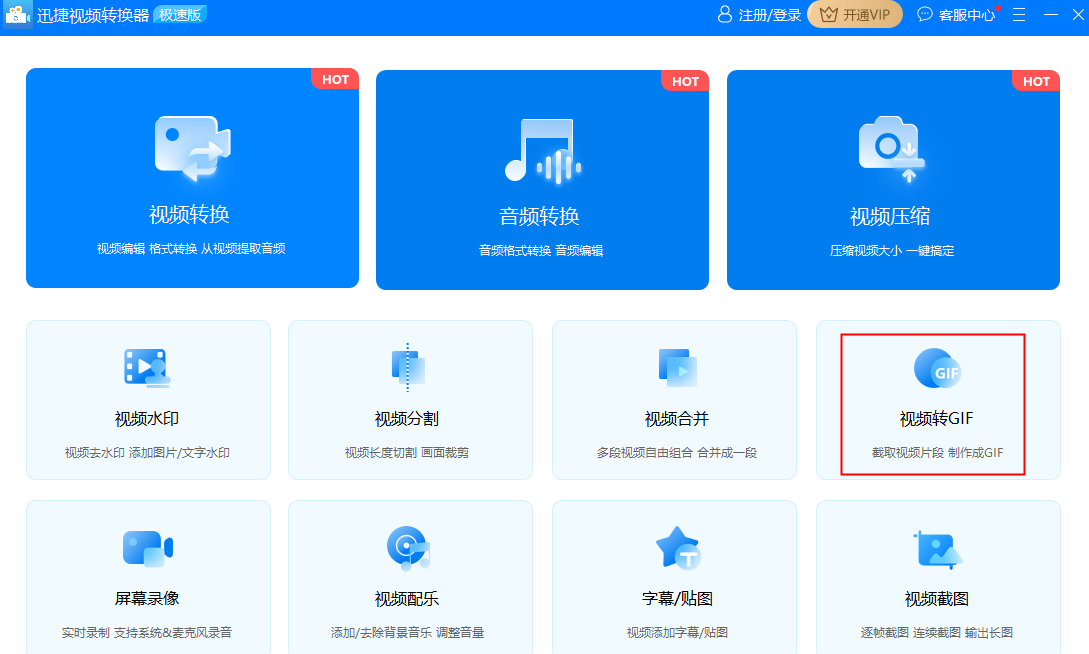This screenshot has height=654, width=1089.
Task: Click the 屏幕录像 camera icon
Action: tap(147, 548)
